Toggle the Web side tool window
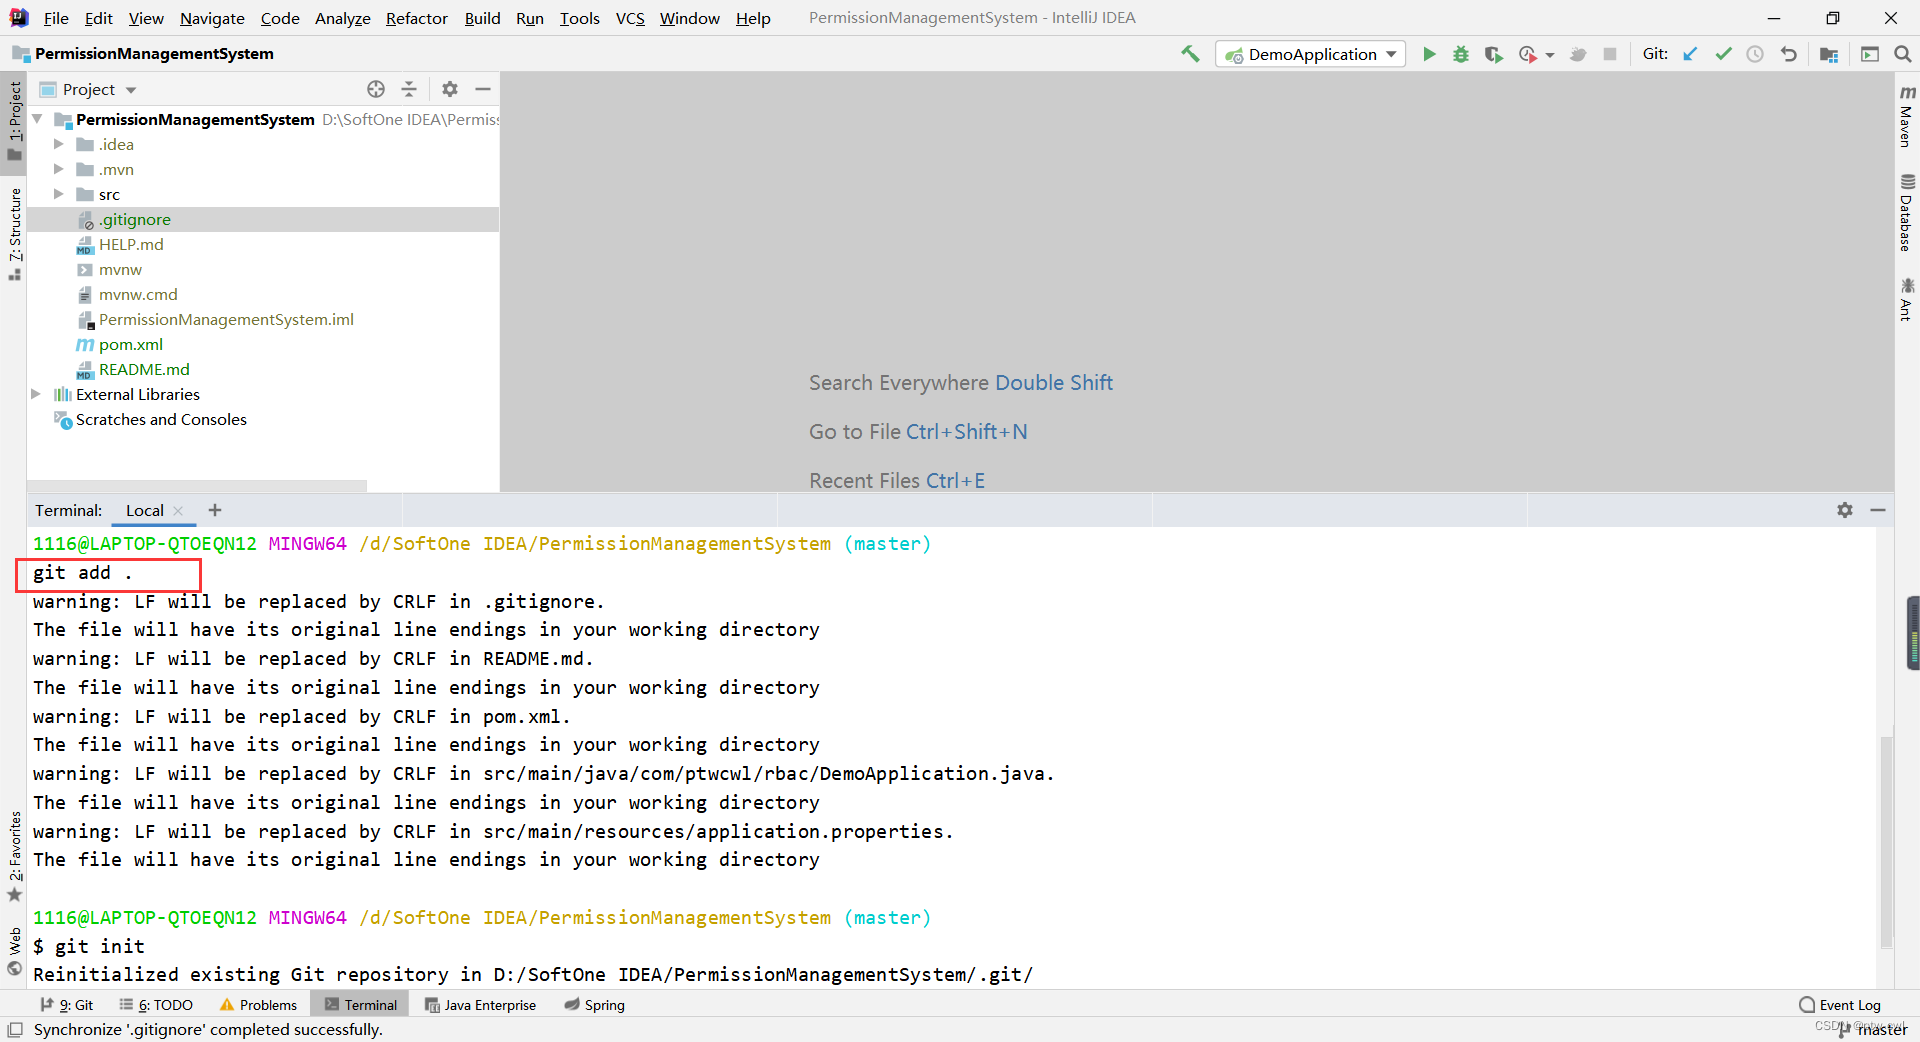1920x1042 pixels. 15,951
